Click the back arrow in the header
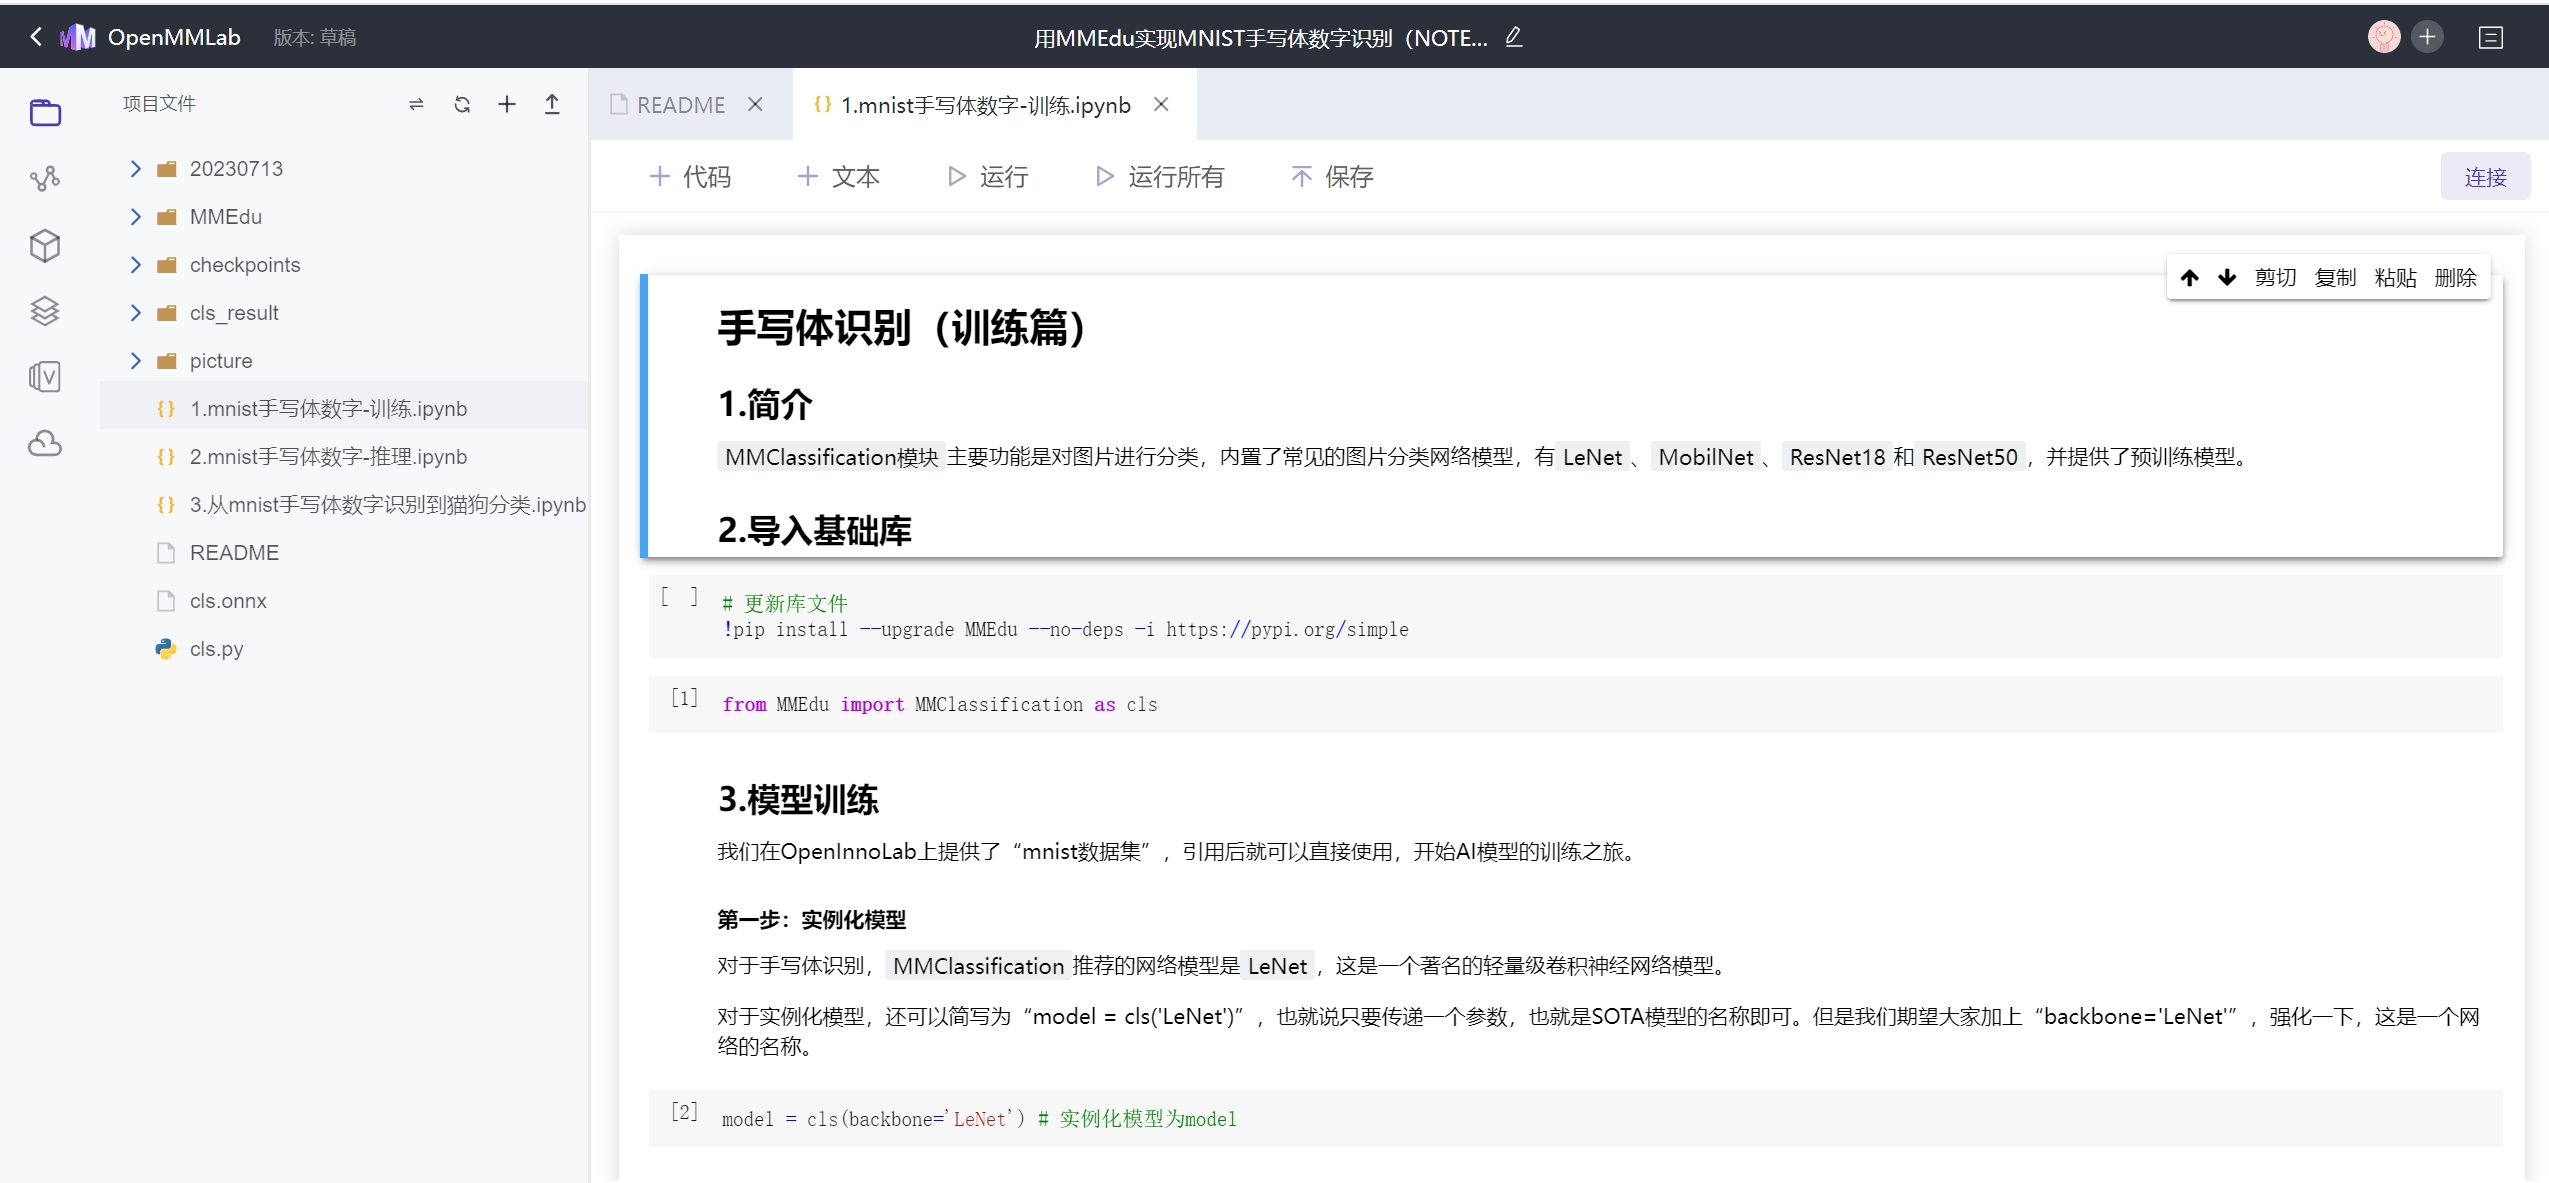Image resolution: width=2549 pixels, height=1183 pixels. coord(36,37)
